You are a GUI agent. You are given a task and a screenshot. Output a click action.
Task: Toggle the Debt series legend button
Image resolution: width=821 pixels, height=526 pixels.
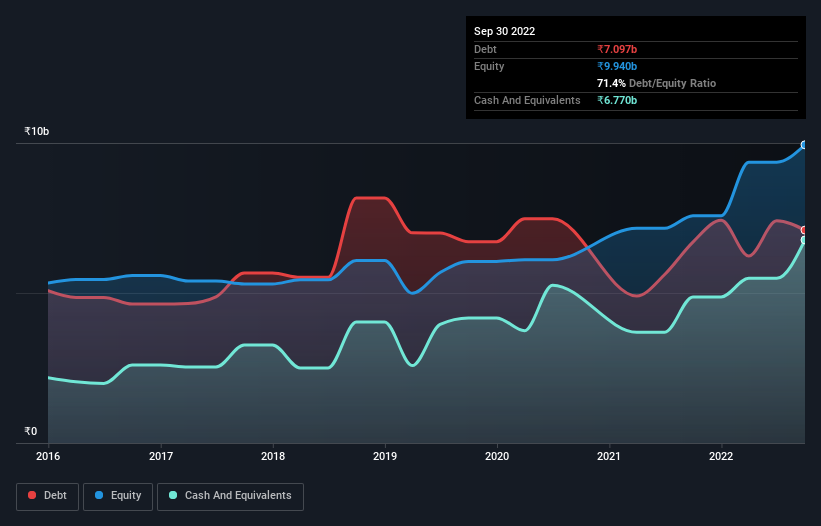pyautogui.click(x=47, y=496)
